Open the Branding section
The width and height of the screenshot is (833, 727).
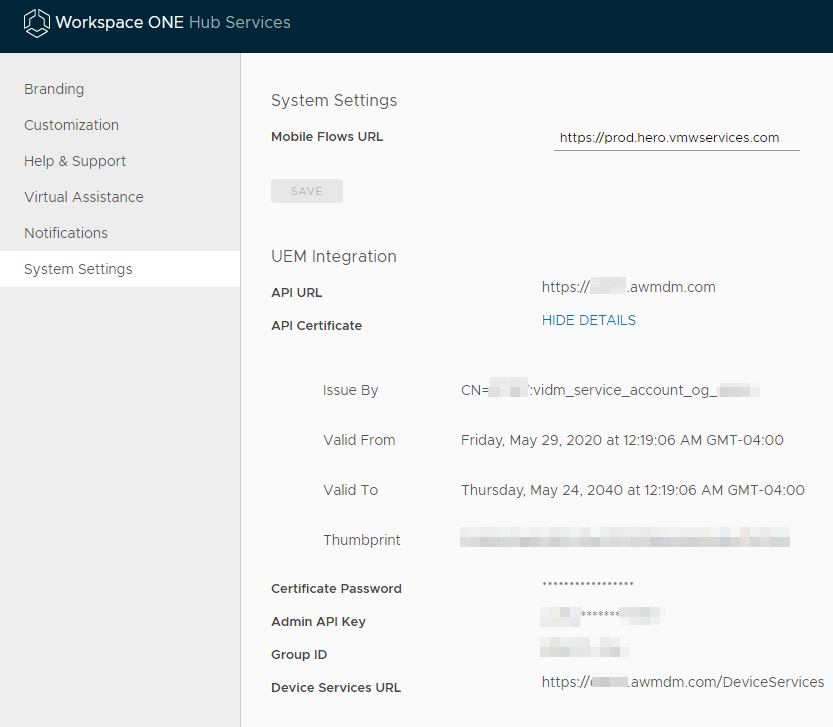[54, 89]
